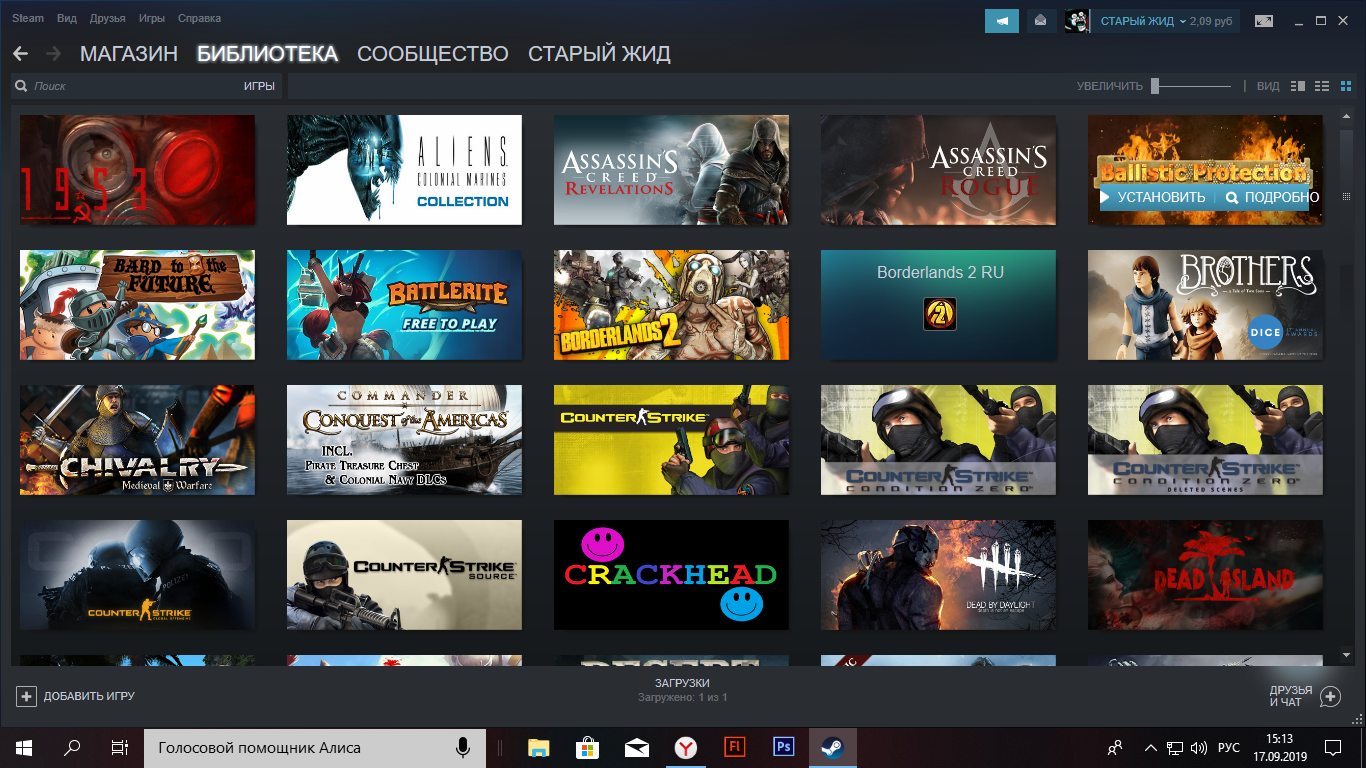The image size is (1366, 768).
Task: Open the Вид menu
Action: 67,18
